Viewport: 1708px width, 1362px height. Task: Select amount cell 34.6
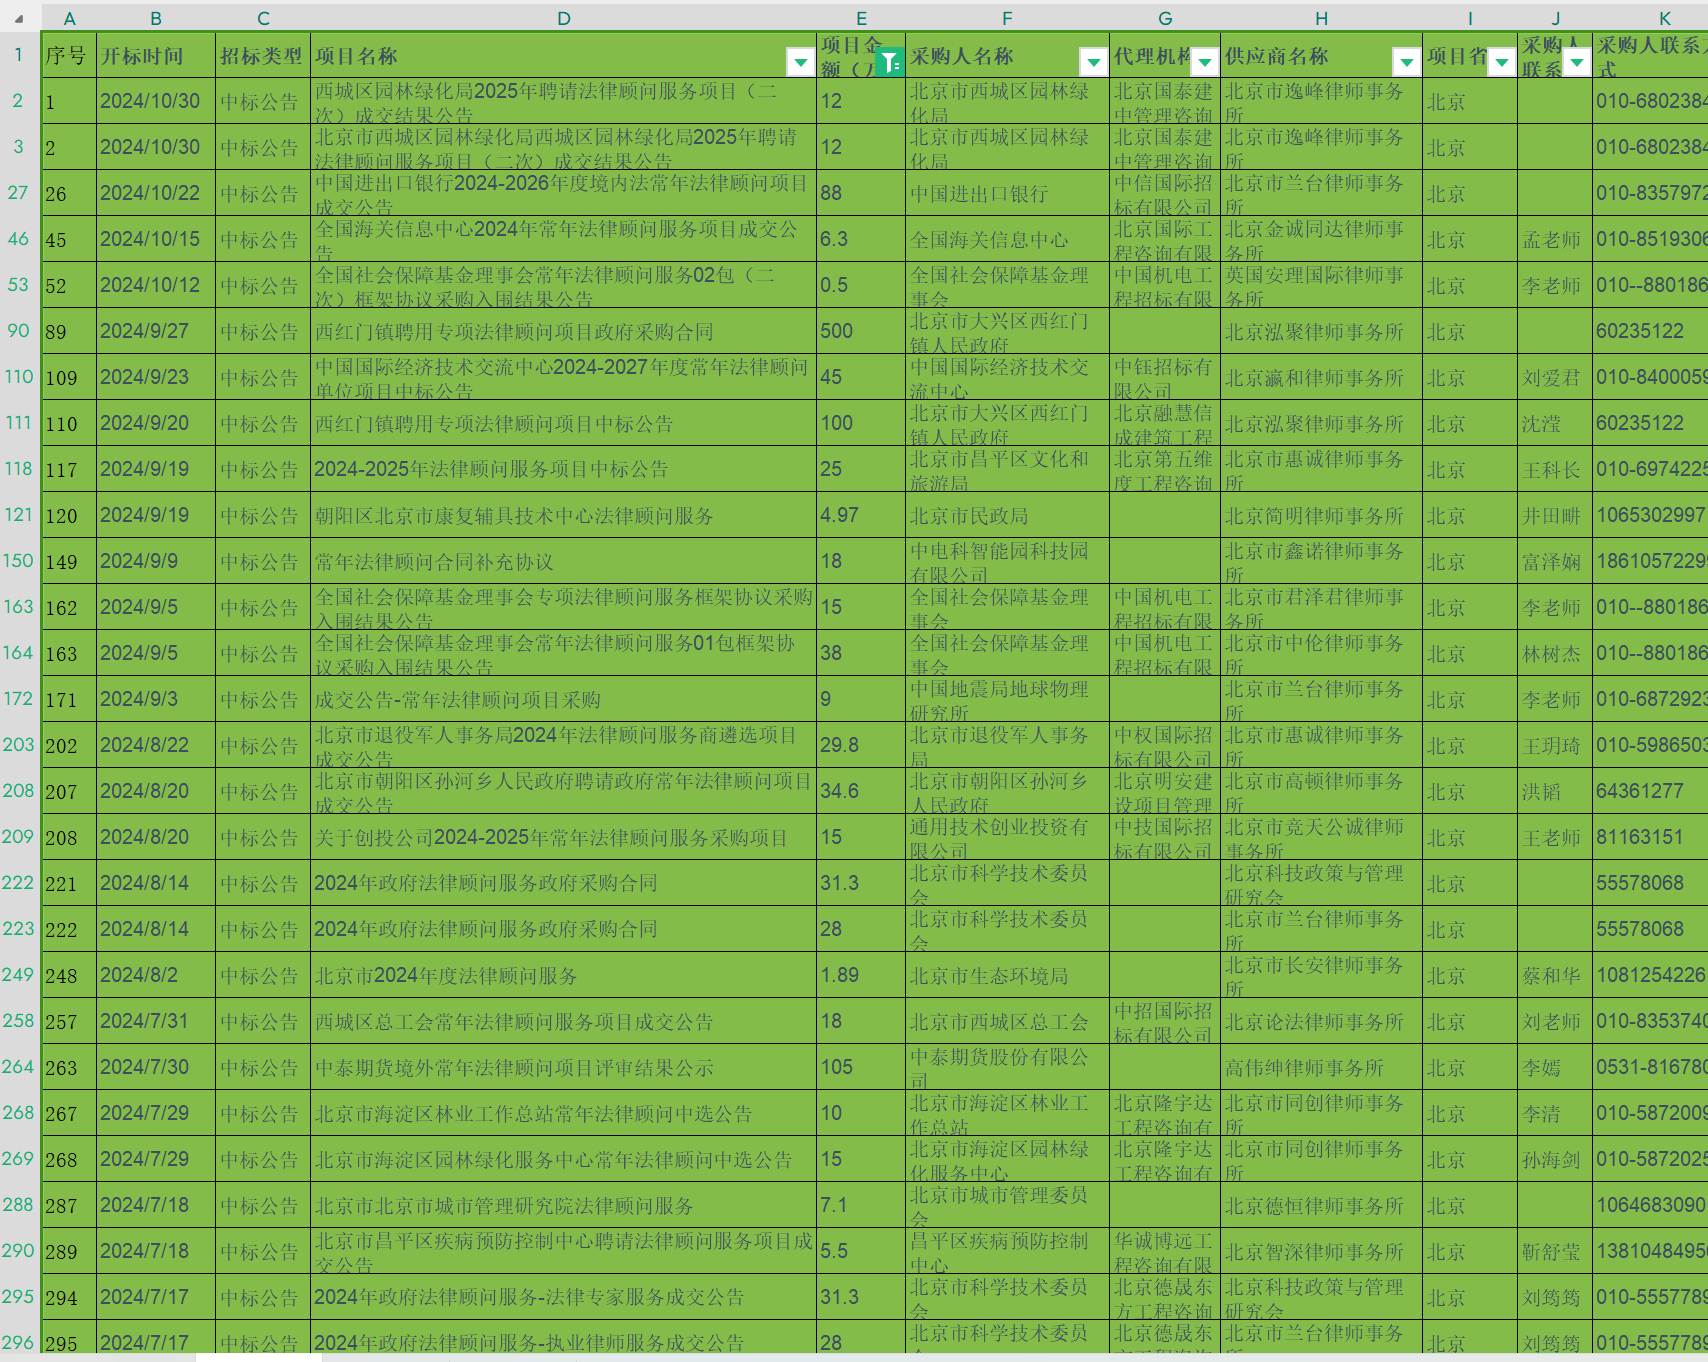(861, 791)
